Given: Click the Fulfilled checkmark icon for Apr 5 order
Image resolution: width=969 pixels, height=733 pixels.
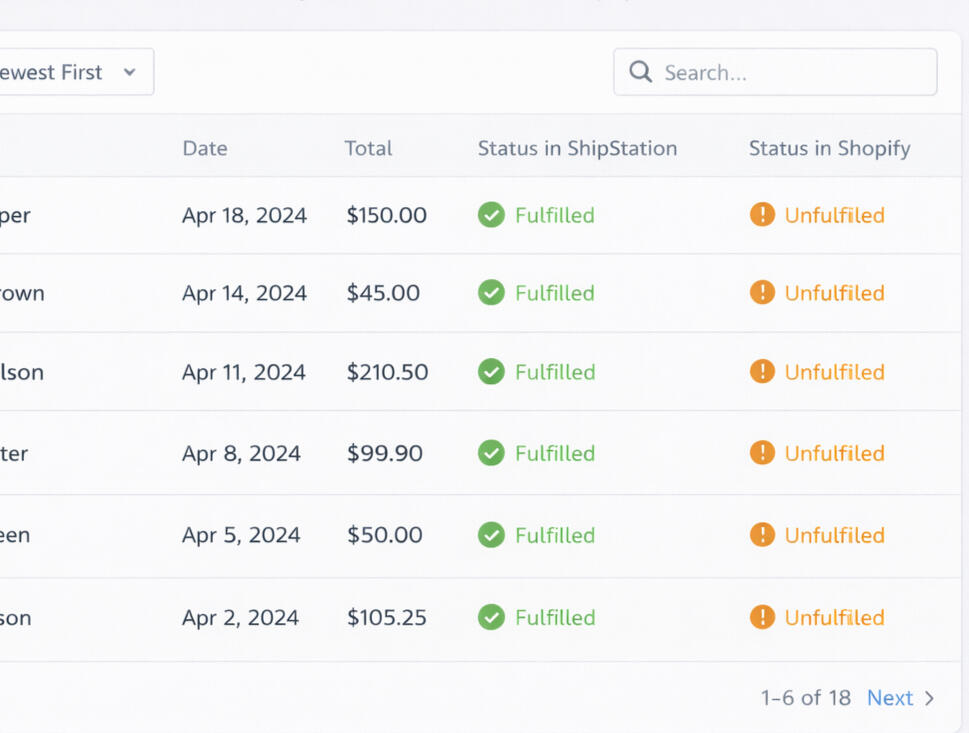Looking at the screenshot, I should [491, 535].
